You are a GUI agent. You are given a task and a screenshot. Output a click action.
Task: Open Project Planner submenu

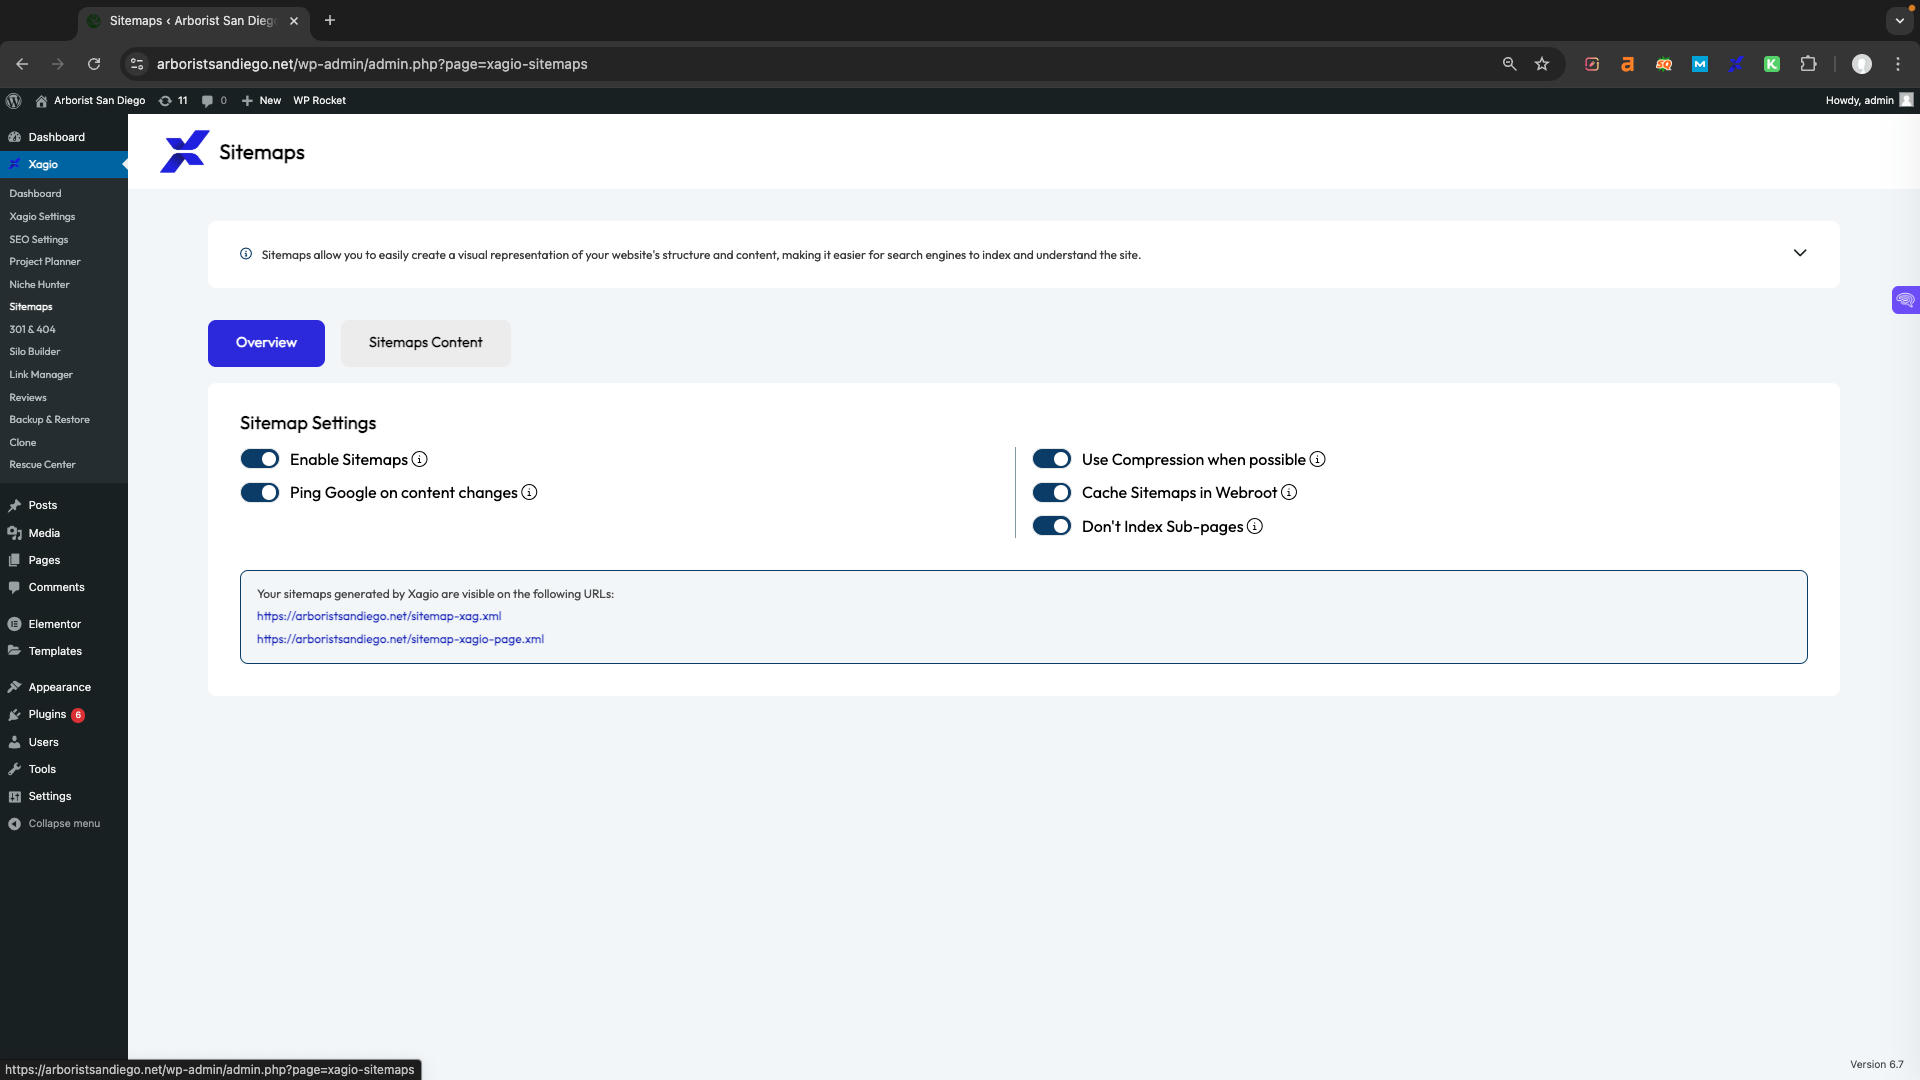coord(45,262)
